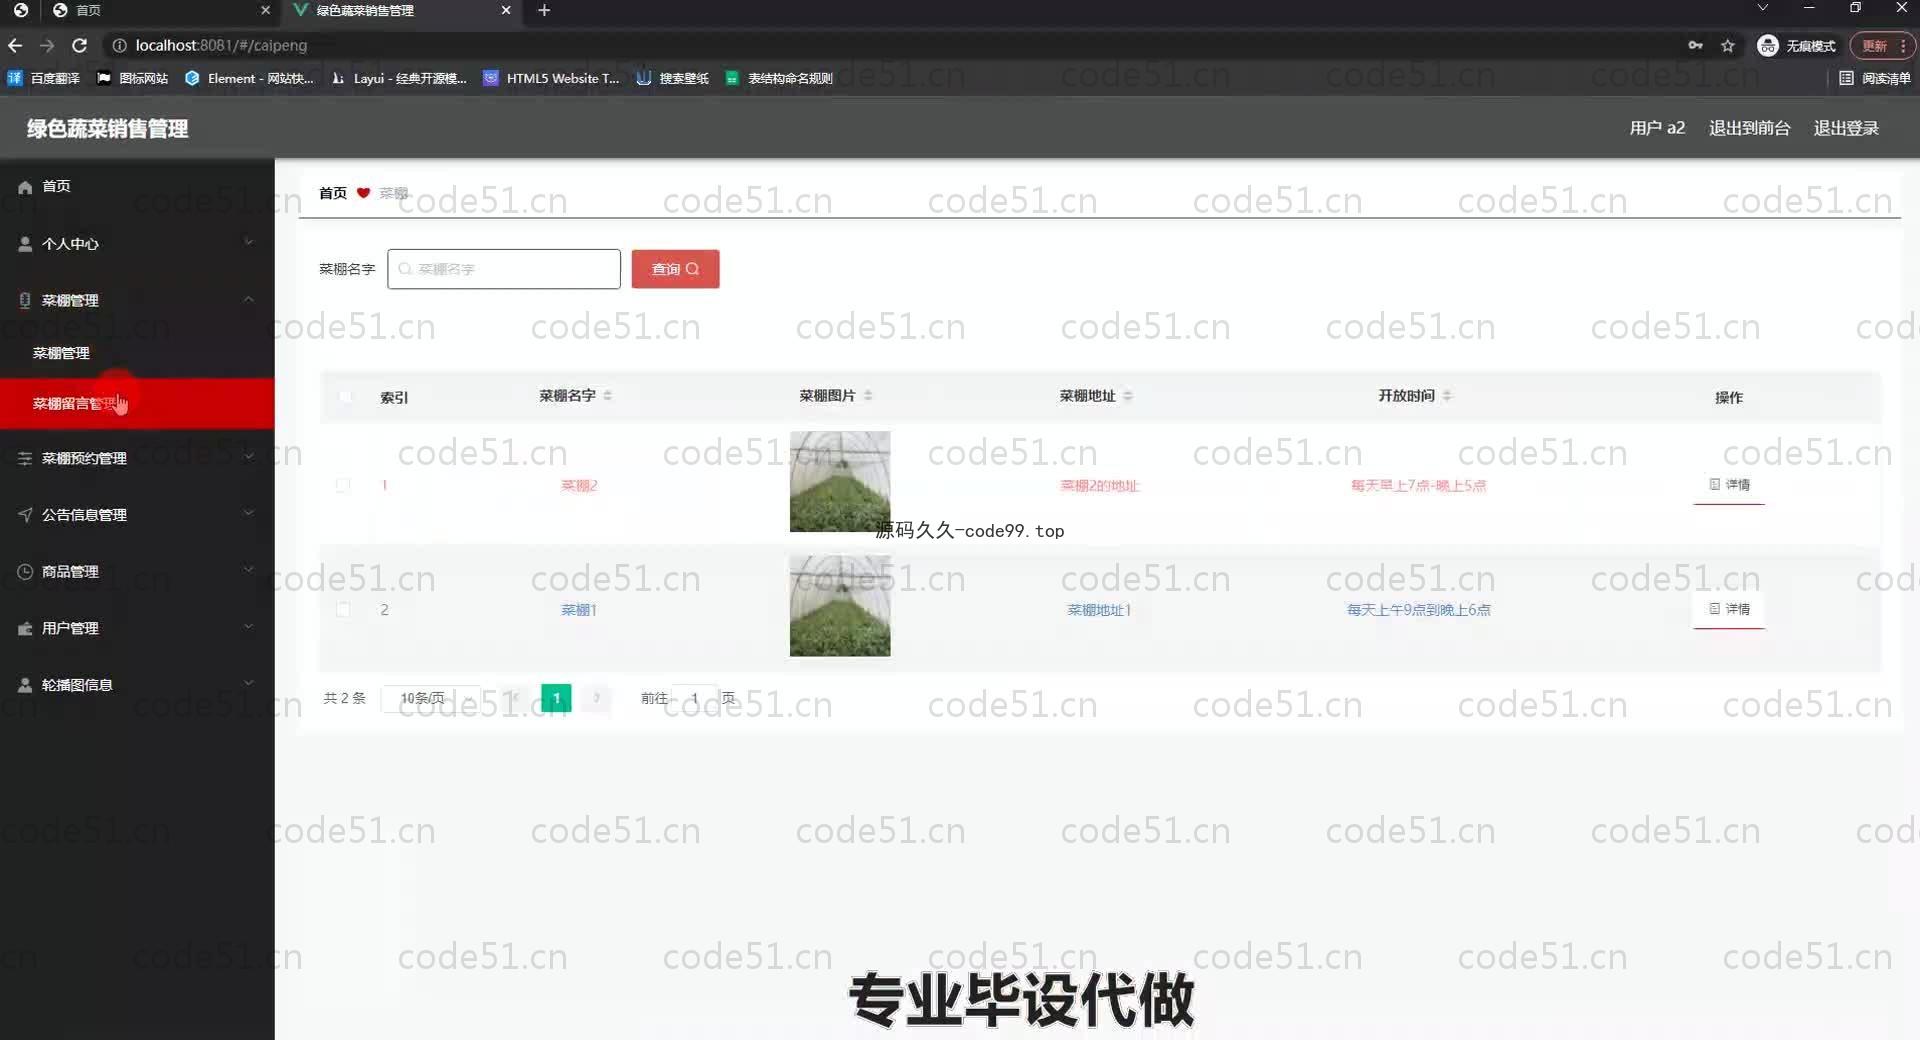Click the person icon beside 个人中心
Screen dimensions: 1920x1040
pyautogui.click(x=25, y=244)
